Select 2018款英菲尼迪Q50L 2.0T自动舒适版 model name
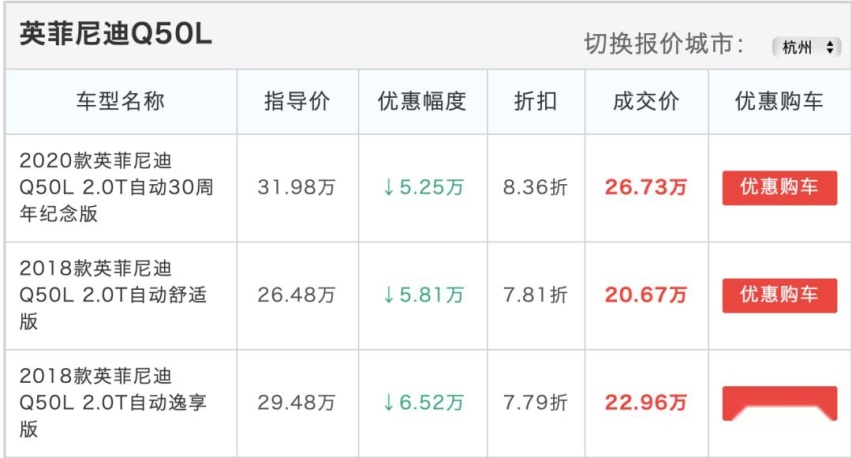 (113, 294)
